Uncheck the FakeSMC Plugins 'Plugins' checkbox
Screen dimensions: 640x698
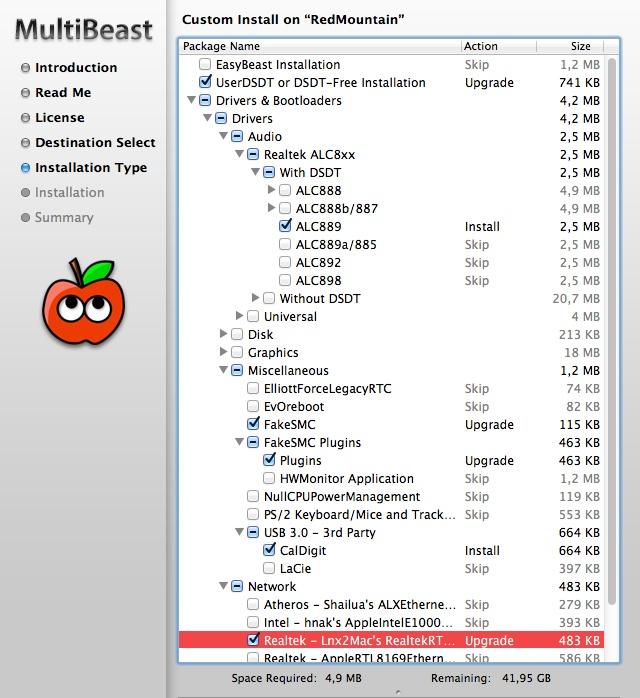coord(269,460)
